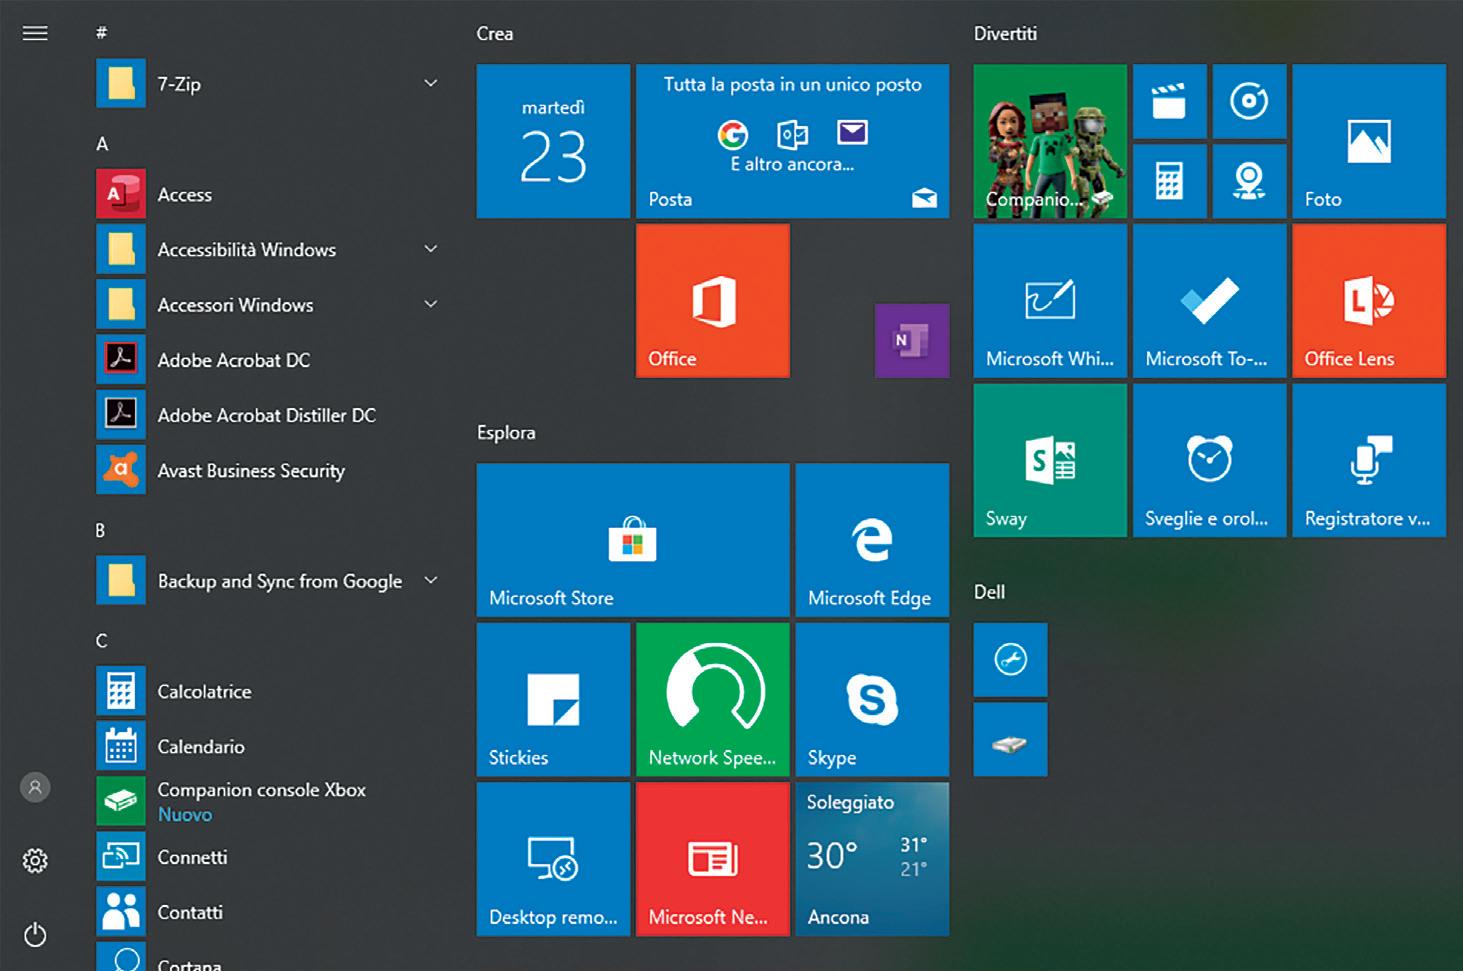Click the letter B section header
Viewport: 1463px width, 971px height.
(100, 530)
